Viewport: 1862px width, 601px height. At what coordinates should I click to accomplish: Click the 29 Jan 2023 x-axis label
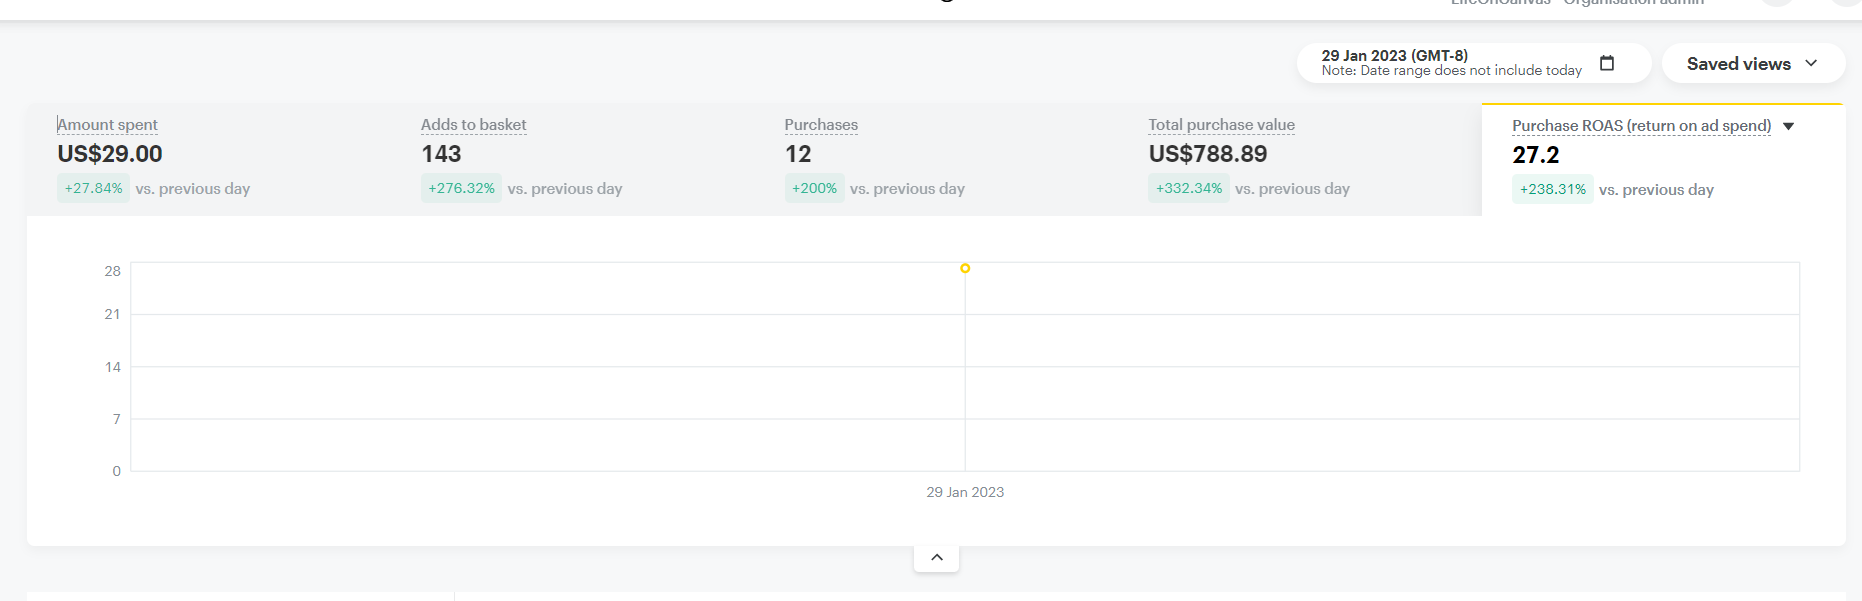(x=964, y=492)
